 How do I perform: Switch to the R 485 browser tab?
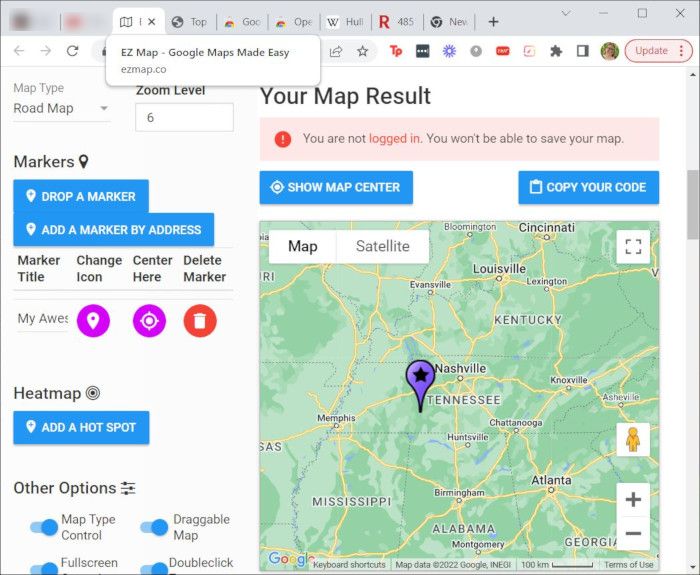(397, 21)
